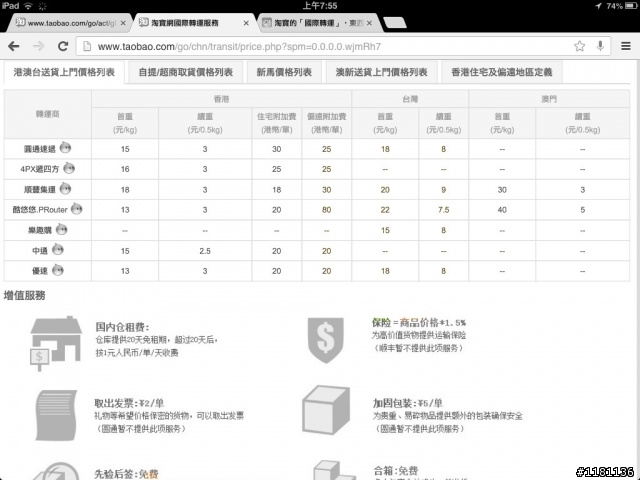640x480 pixels.
Task: Close the 淘寶網國際轉運服務 tab
Action: tap(246, 23)
